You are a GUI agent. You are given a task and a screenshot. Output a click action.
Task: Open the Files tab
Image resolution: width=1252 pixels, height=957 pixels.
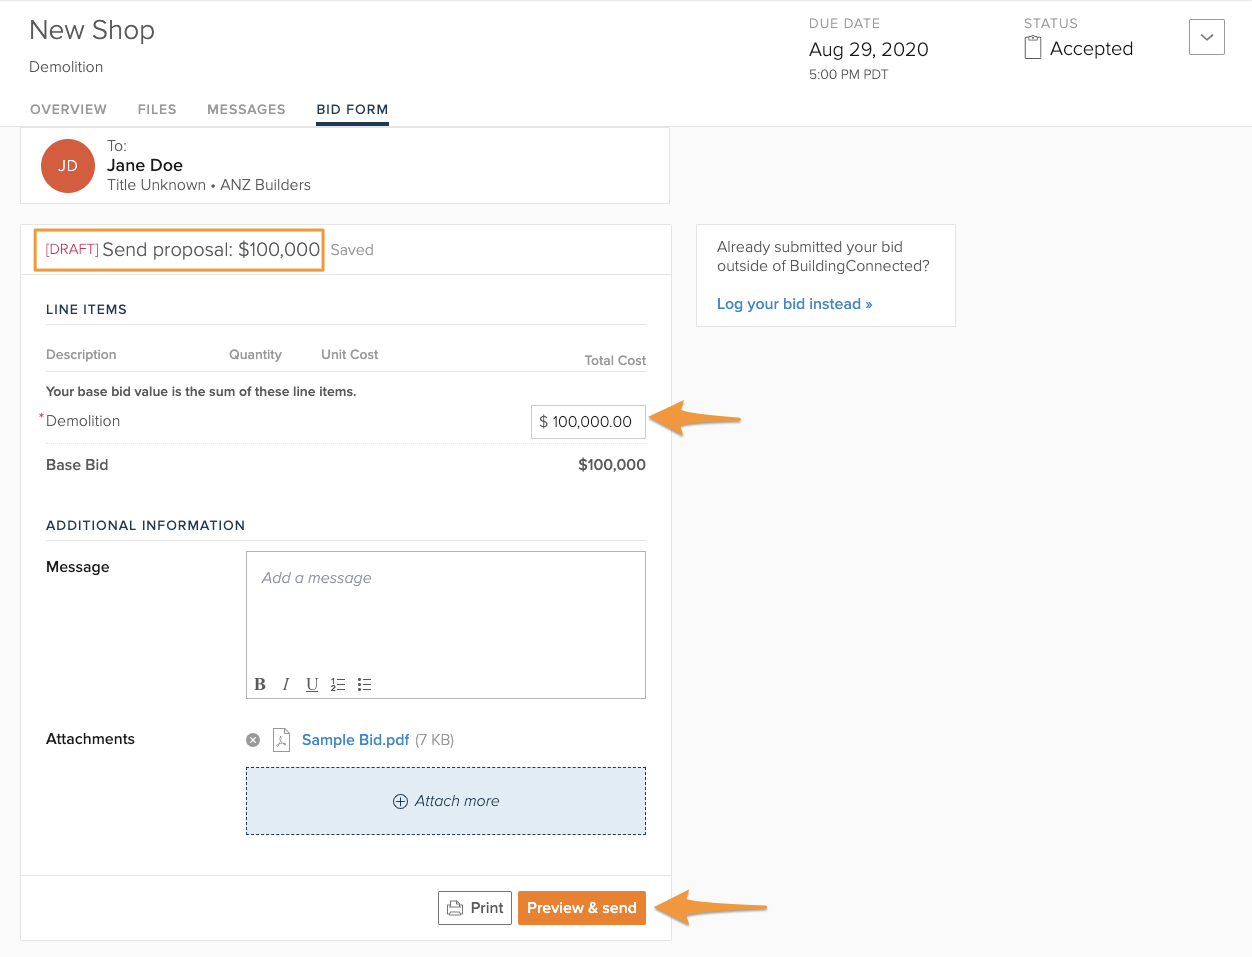tap(157, 109)
